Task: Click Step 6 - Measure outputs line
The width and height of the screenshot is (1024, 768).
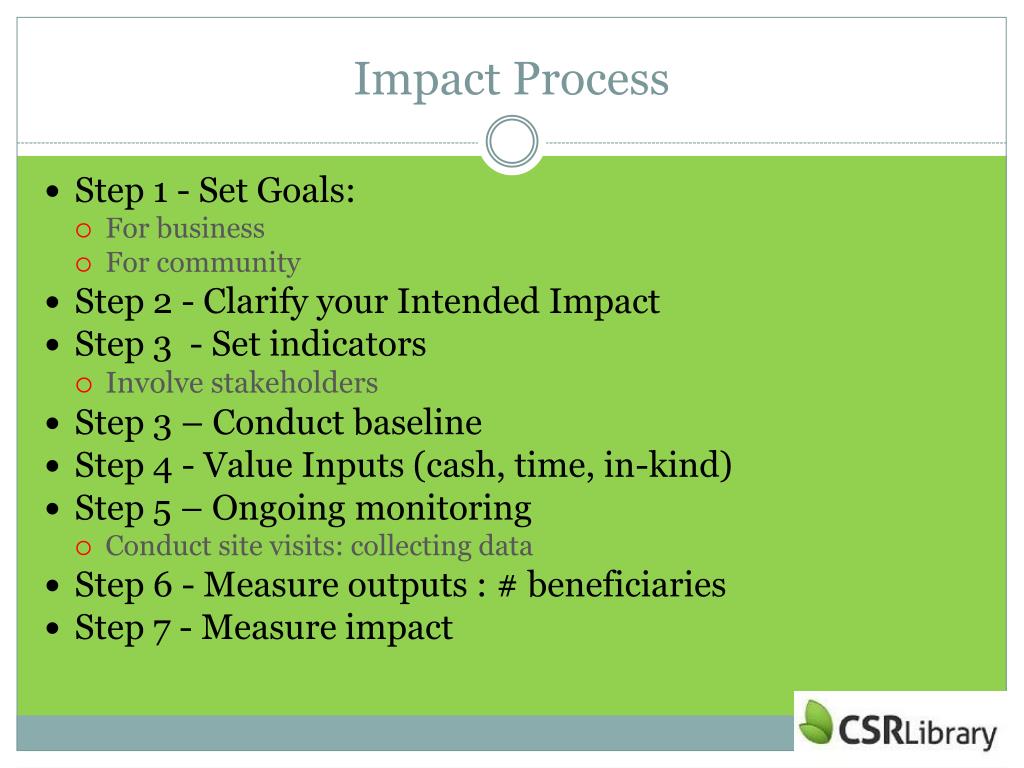Action: point(400,584)
